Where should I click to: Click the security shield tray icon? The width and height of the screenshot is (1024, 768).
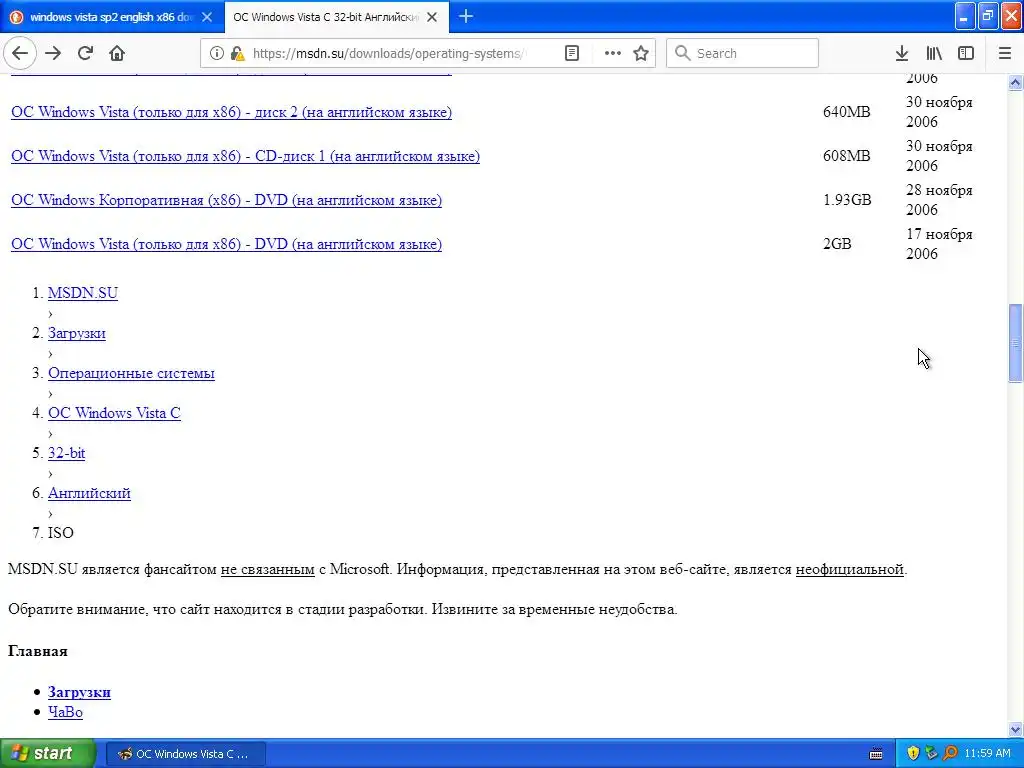[913, 754]
